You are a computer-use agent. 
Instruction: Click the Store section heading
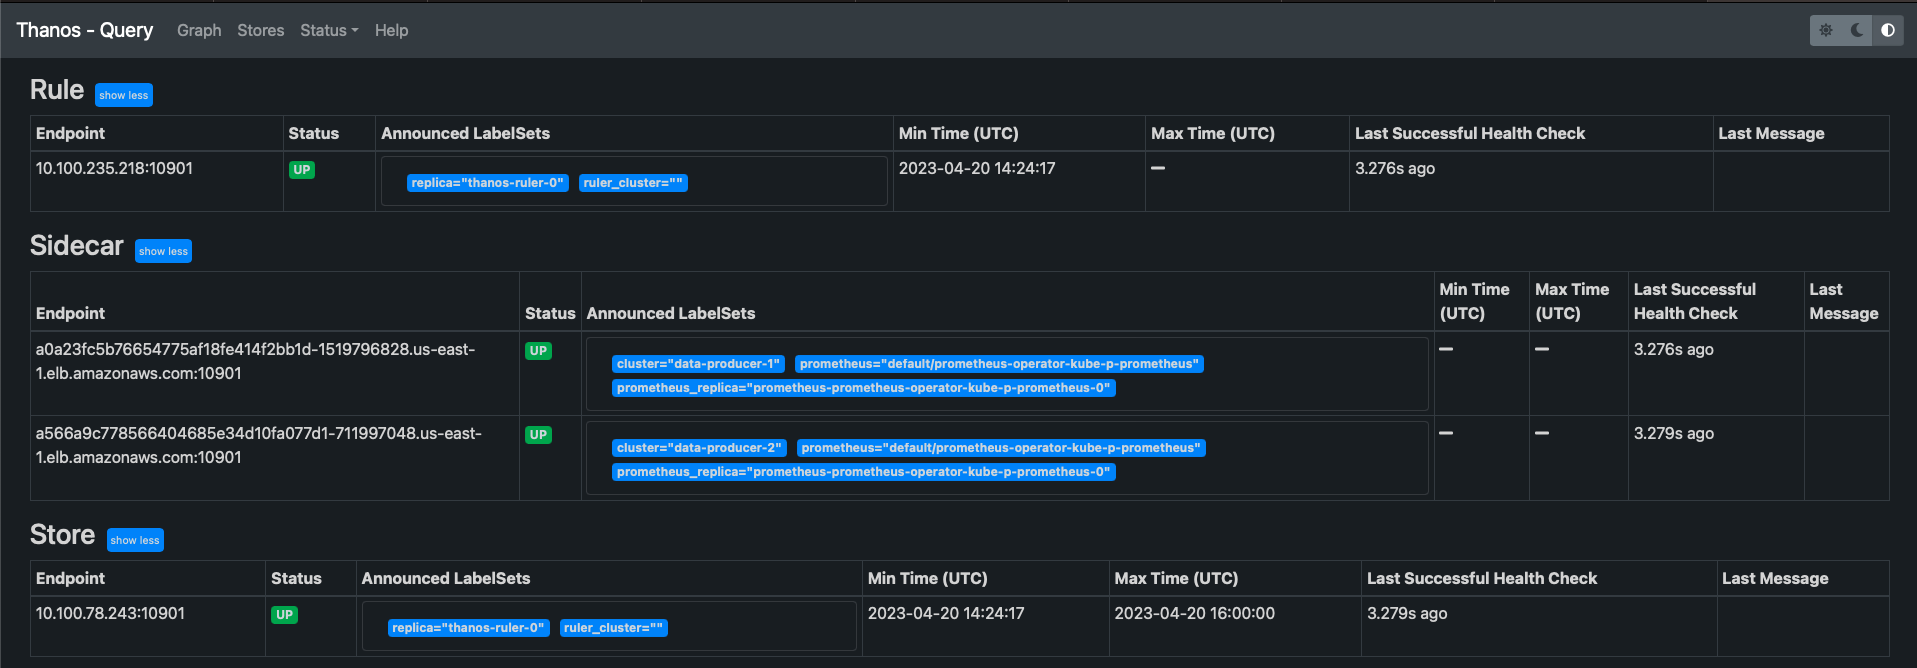click(62, 535)
